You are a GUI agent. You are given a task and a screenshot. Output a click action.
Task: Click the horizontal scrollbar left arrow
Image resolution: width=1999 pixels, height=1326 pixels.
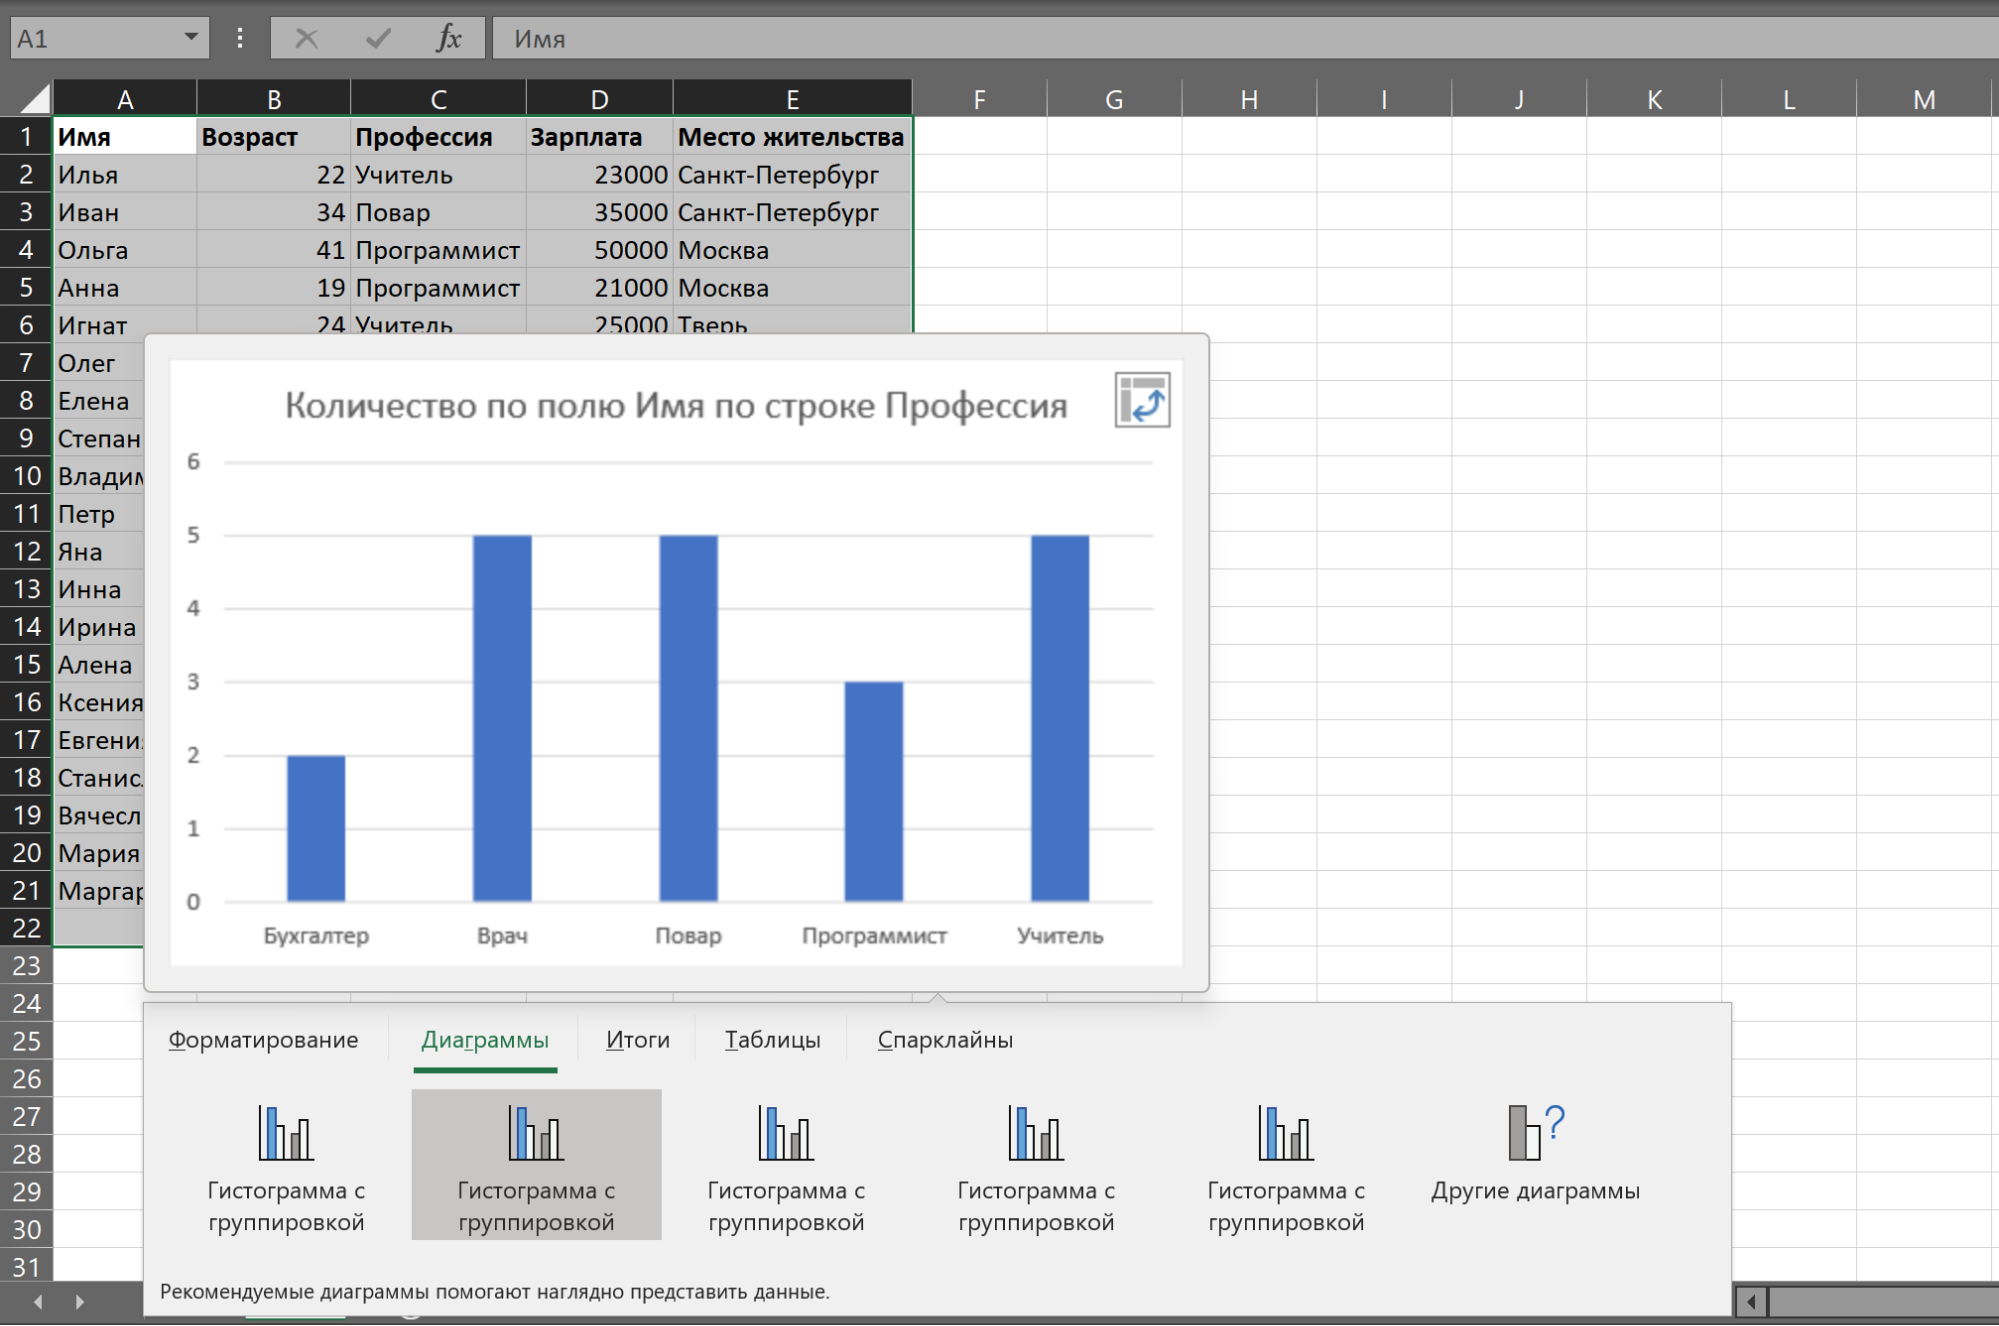tap(1751, 1302)
